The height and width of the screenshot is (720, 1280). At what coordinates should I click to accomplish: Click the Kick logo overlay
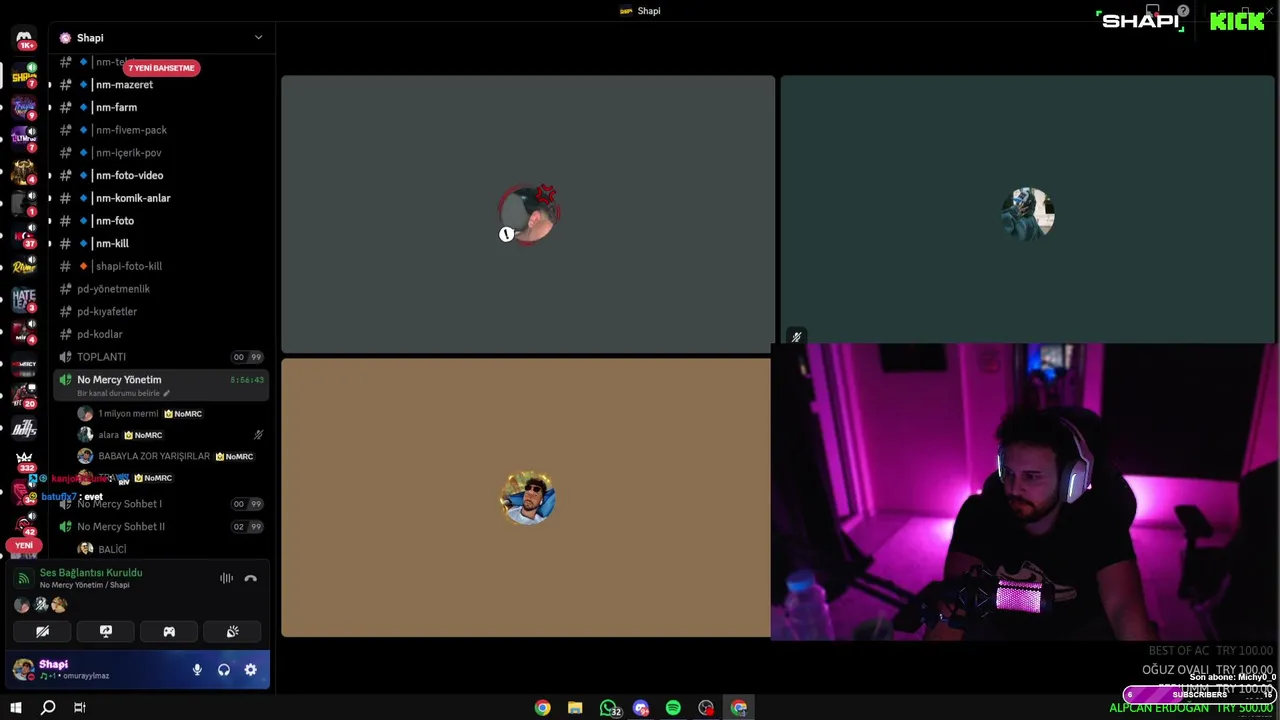tap(1237, 21)
